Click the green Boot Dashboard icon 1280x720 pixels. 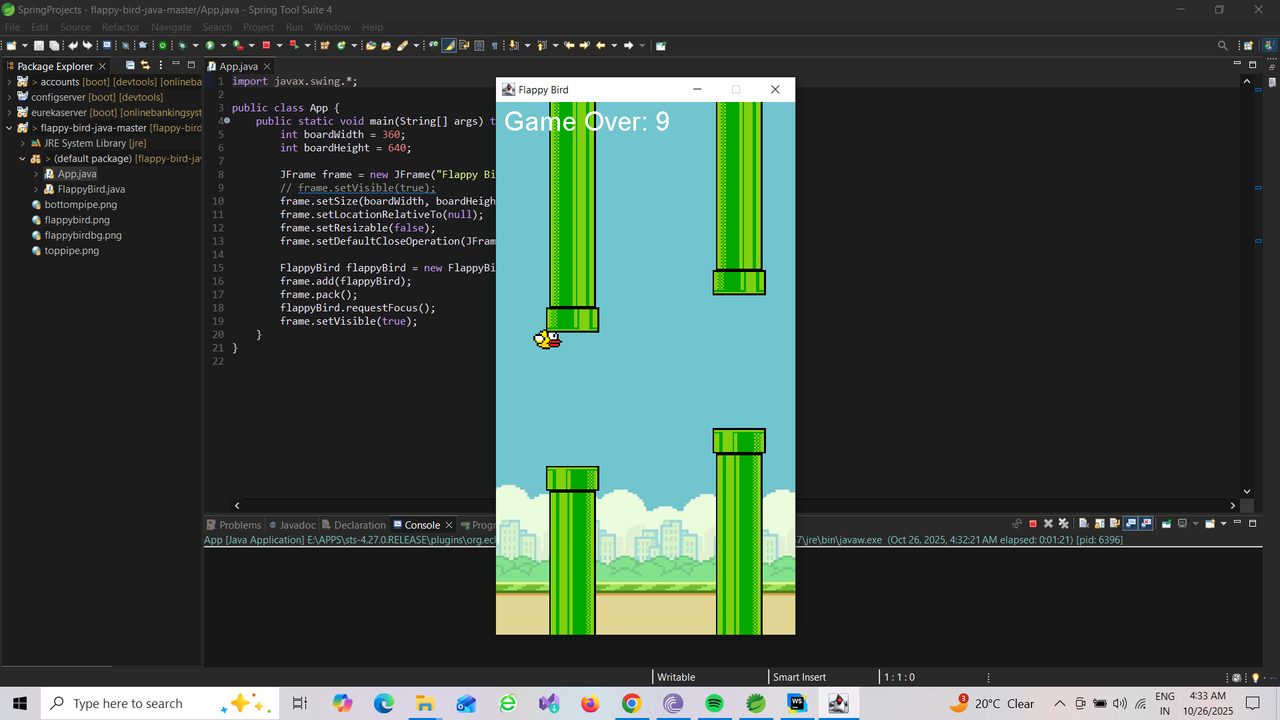[163, 46]
